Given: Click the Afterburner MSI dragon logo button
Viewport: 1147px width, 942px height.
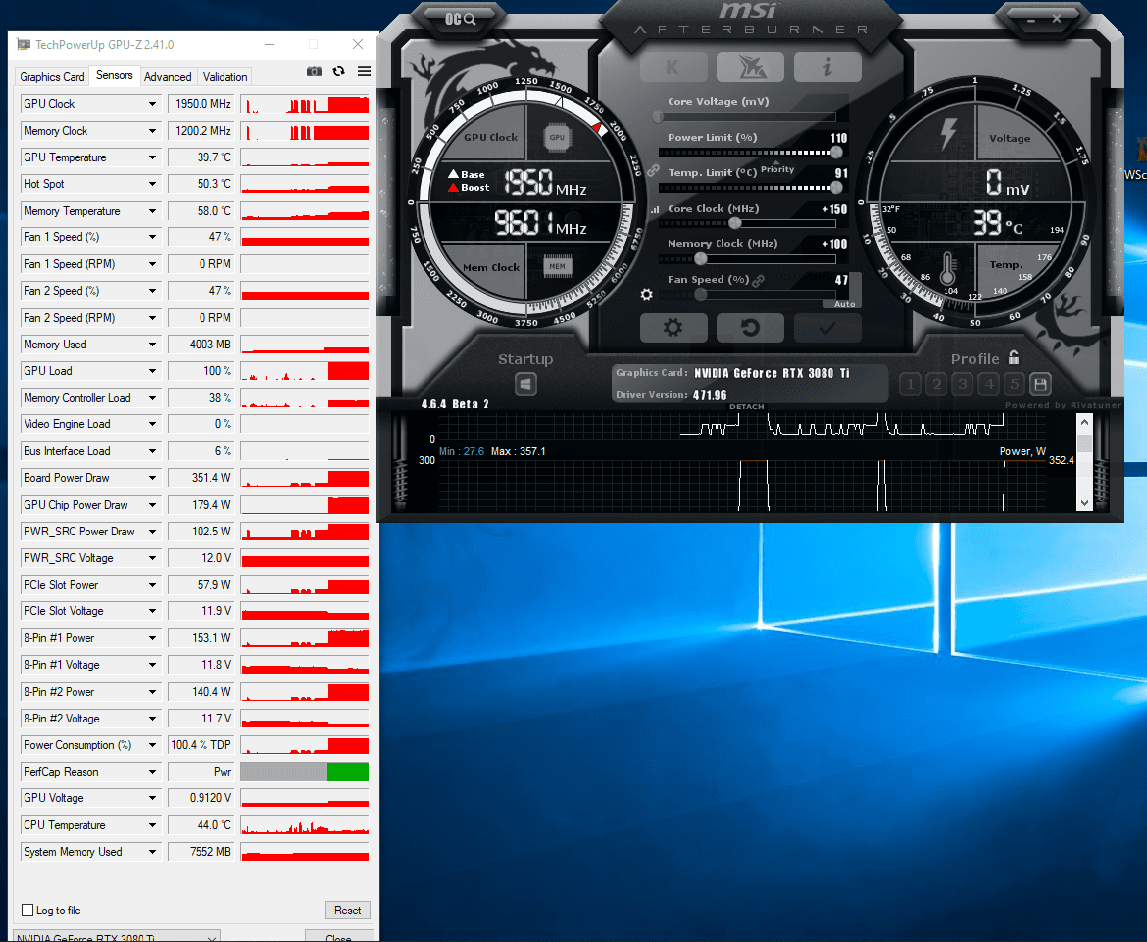Looking at the screenshot, I should tap(751, 67).
